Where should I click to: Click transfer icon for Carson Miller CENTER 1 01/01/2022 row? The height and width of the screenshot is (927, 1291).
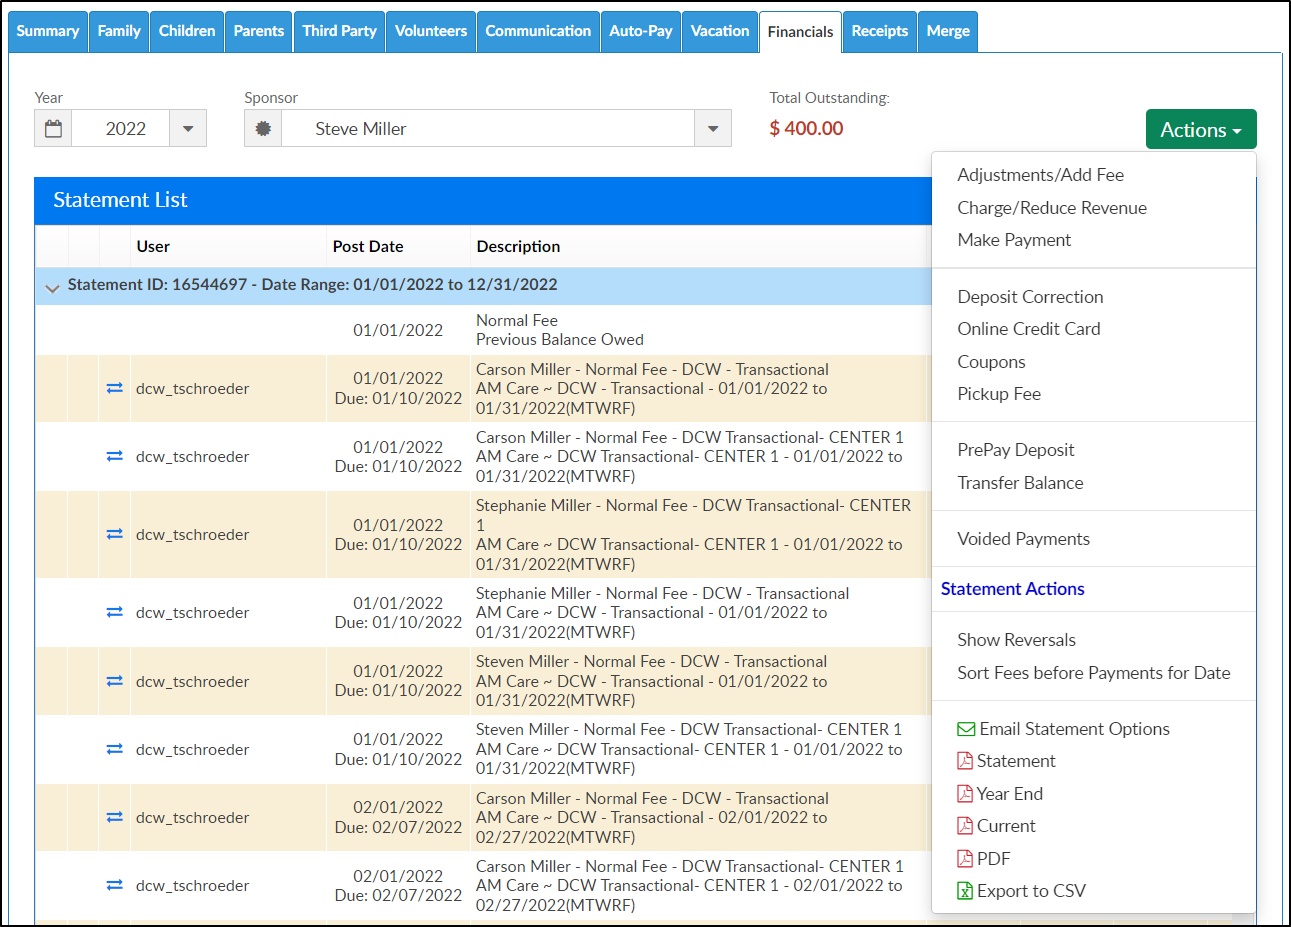click(x=115, y=456)
